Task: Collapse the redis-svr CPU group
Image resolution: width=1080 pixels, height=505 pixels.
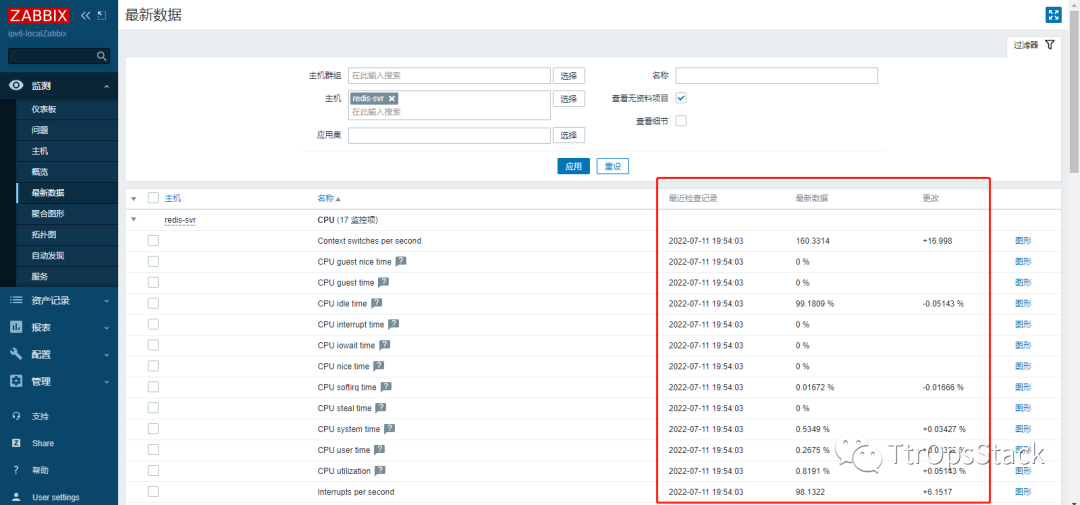Action: tap(134, 220)
